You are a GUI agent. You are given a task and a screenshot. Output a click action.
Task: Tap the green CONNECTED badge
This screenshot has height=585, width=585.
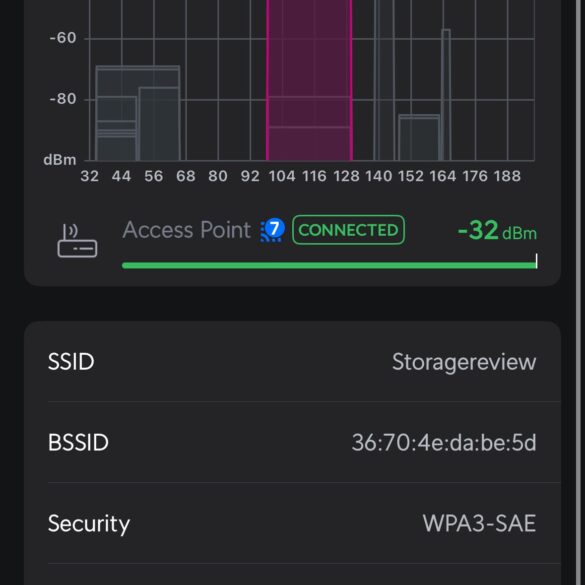pos(348,230)
